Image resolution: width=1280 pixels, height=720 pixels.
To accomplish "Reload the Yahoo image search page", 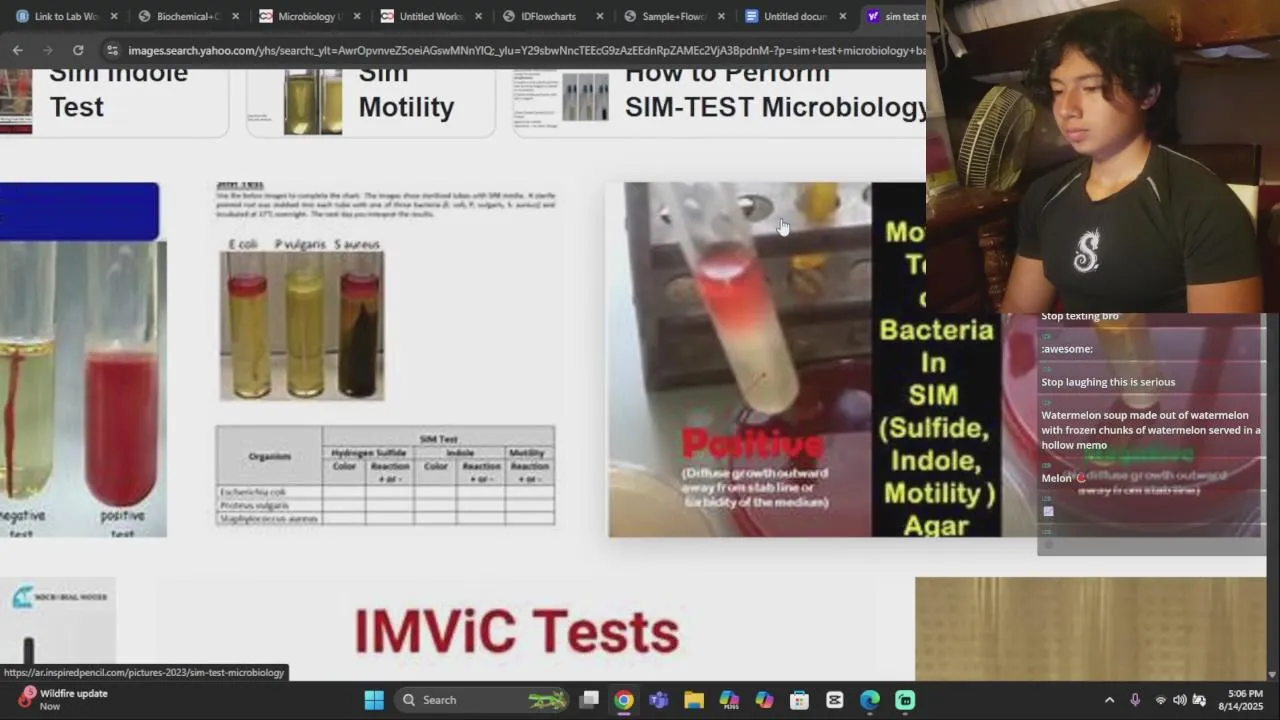I will [78, 50].
